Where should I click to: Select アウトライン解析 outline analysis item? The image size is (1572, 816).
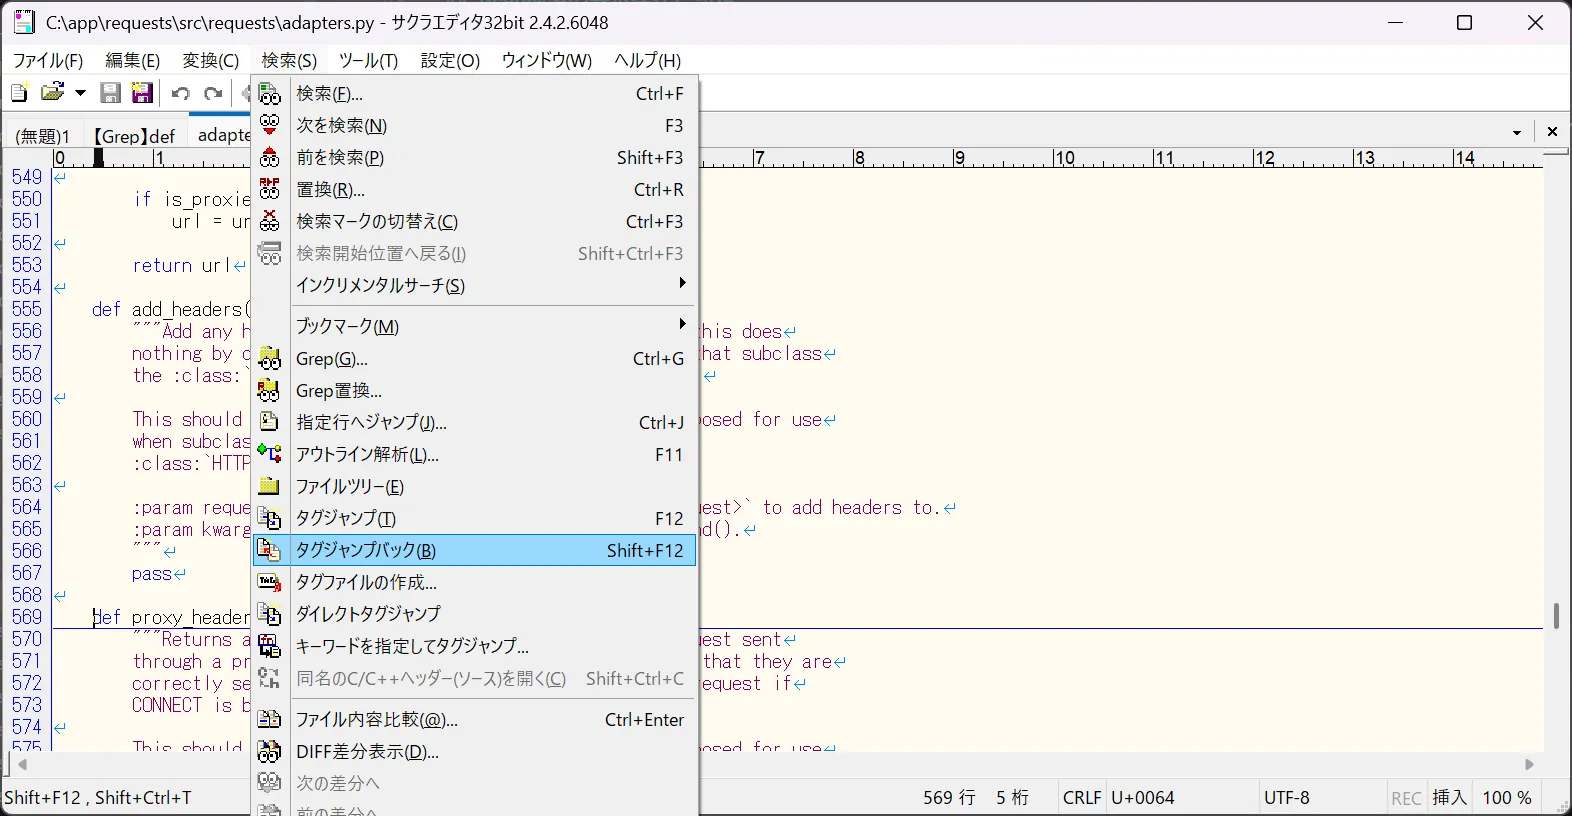367,455
